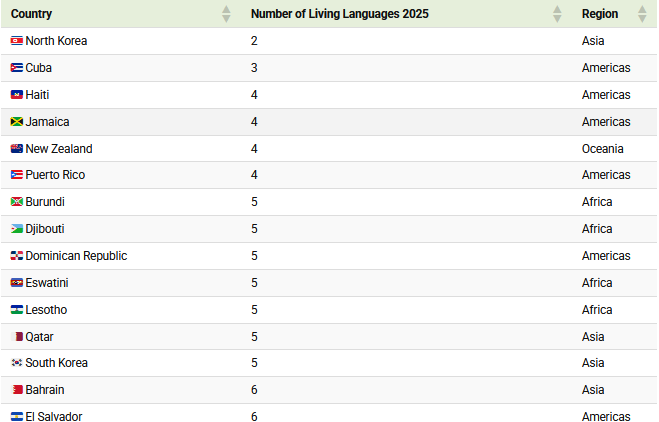This screenshot has width=659, height=422.
Task: Select Burundi's language count 5
Action: coord(254,201)
